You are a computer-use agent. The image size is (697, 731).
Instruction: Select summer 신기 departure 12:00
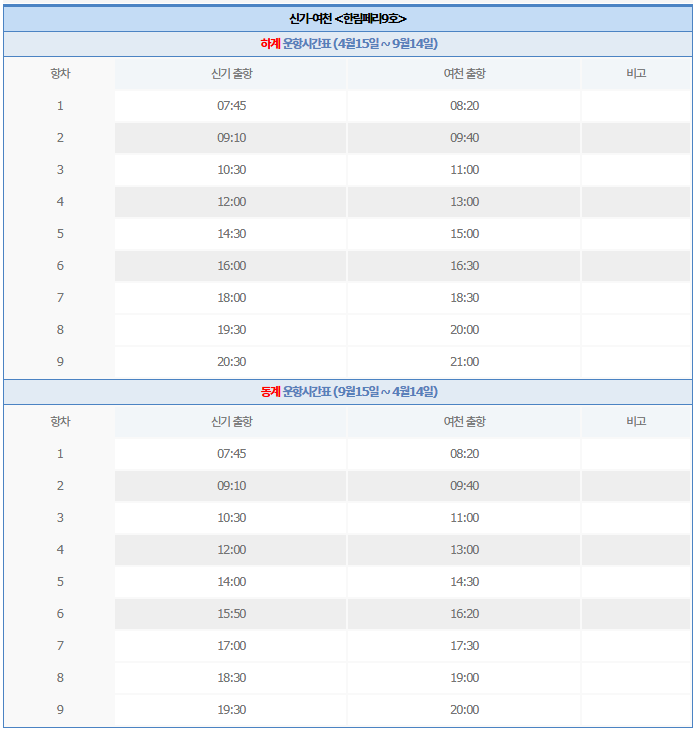point(232,202)
